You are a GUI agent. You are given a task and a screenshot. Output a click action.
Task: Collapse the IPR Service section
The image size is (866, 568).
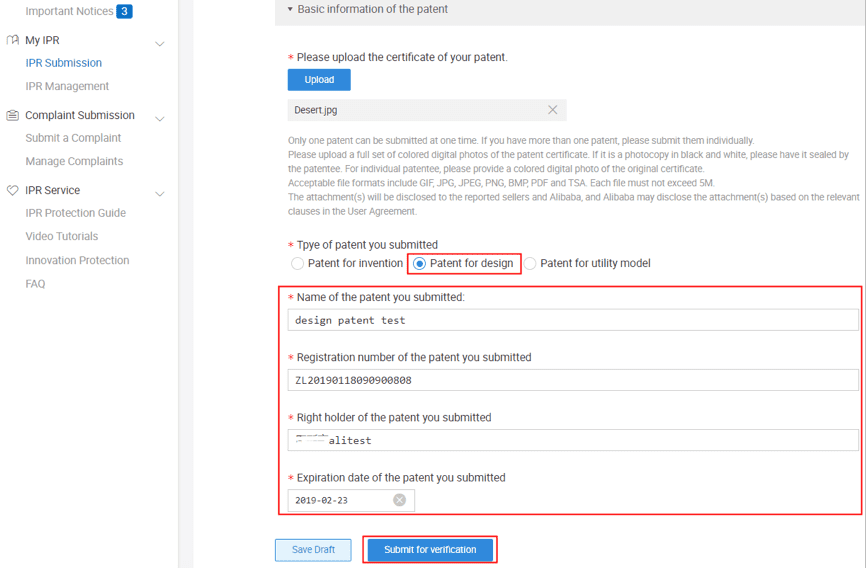pyautogui.click(x=160, y=194)
